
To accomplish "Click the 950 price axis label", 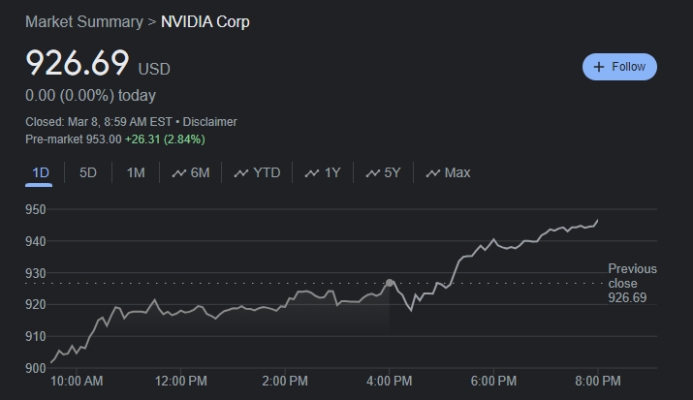I will pos(36,210).
